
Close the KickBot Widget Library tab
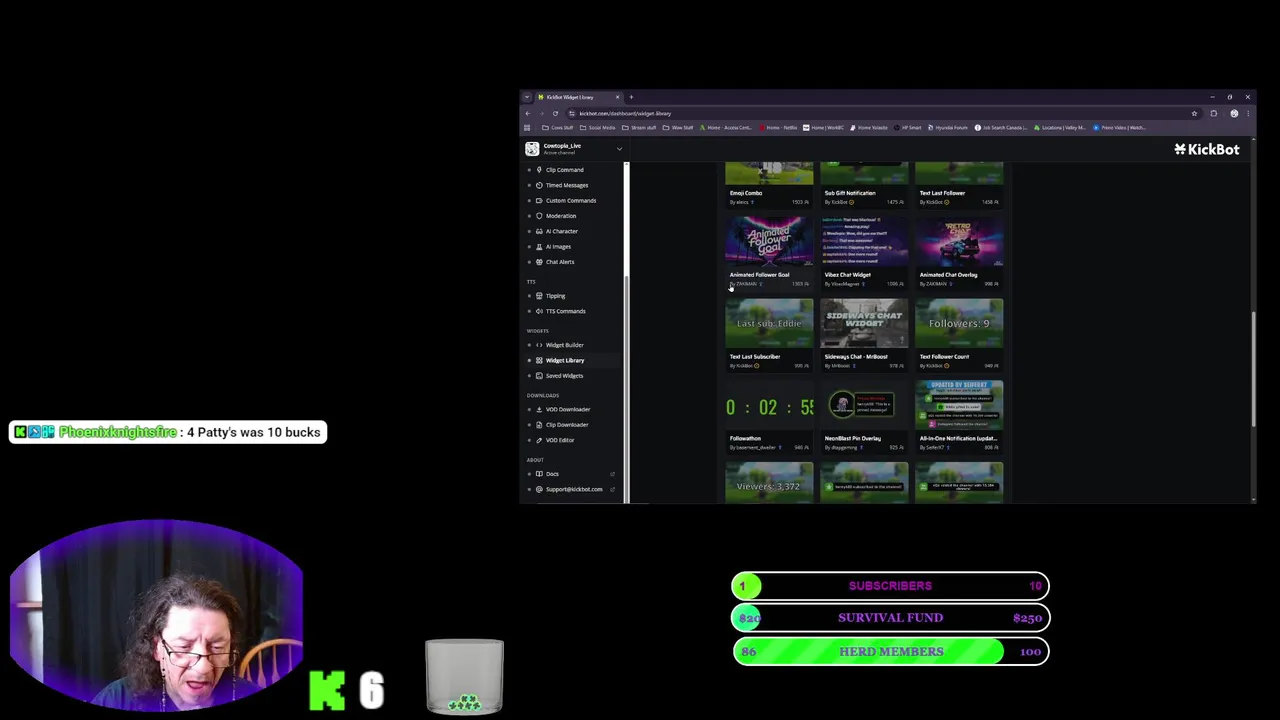pyautogui.click(x=617, y=97)
